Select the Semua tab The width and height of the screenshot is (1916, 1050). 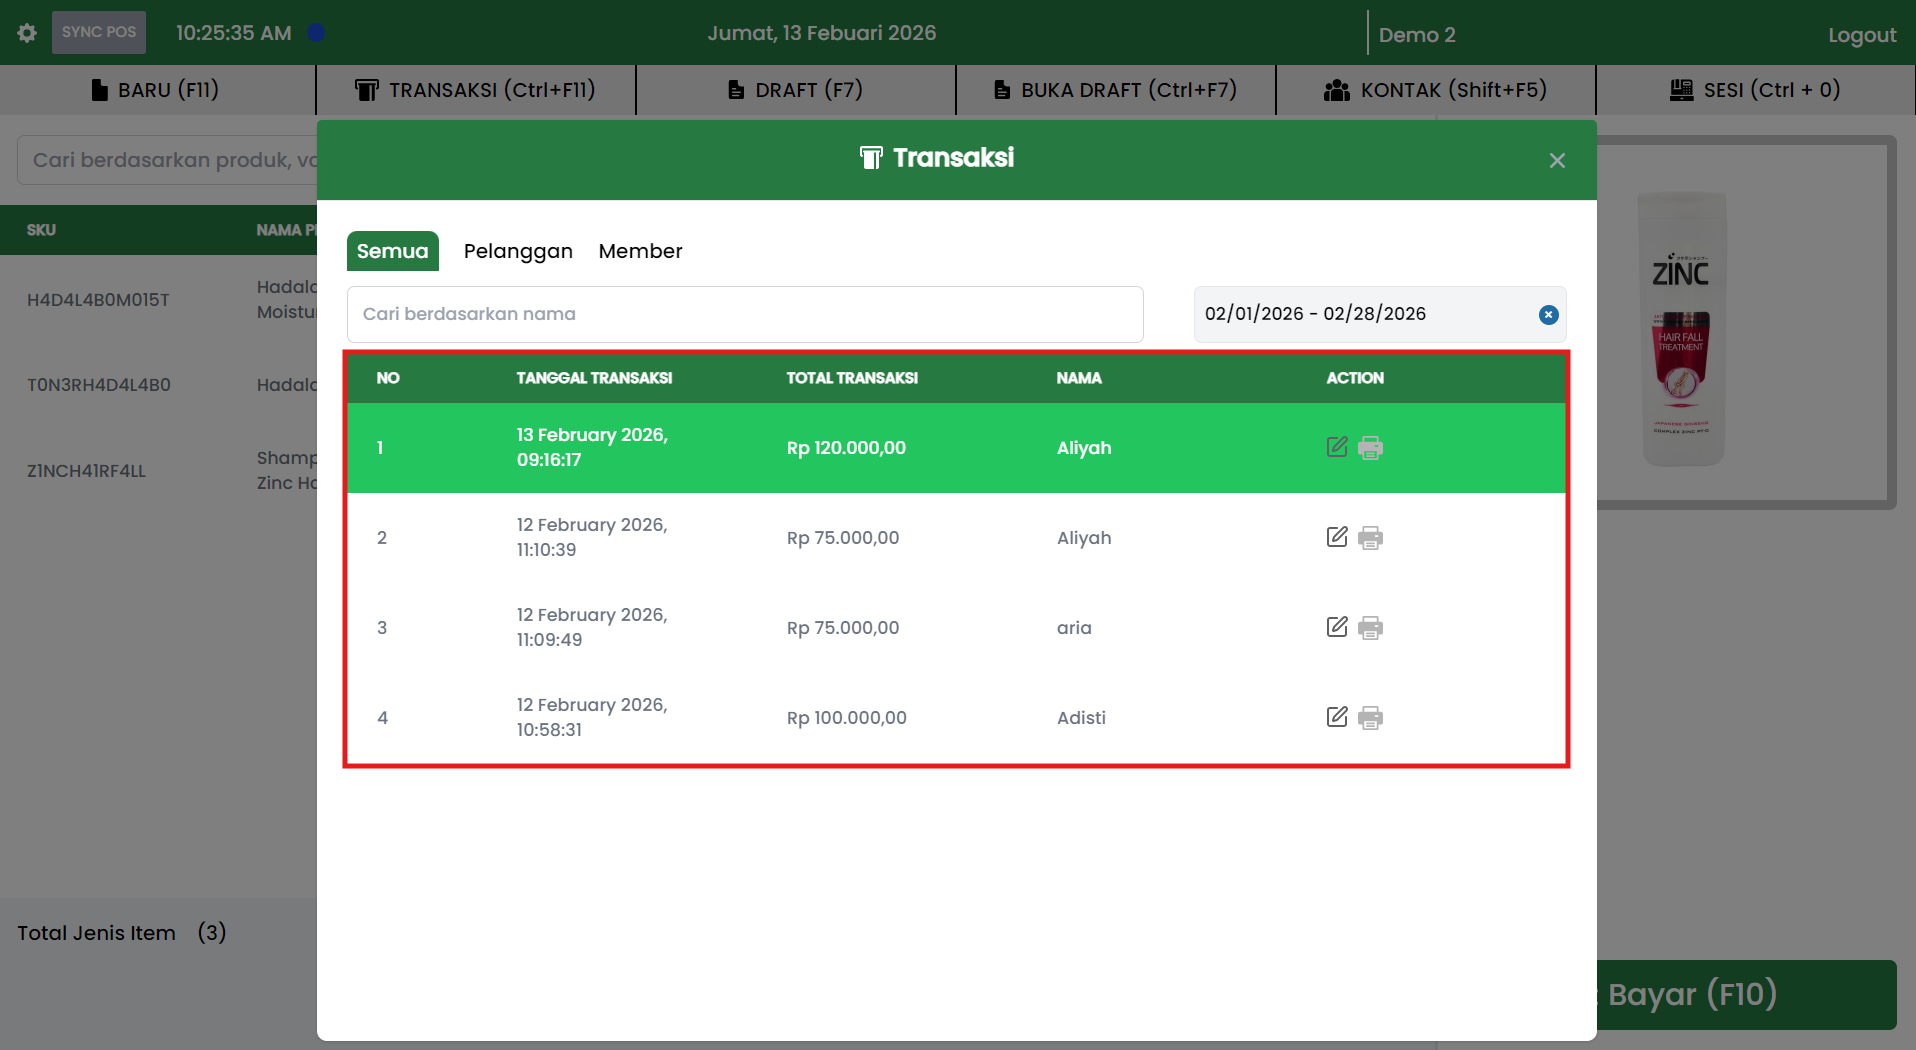[392, 251]
